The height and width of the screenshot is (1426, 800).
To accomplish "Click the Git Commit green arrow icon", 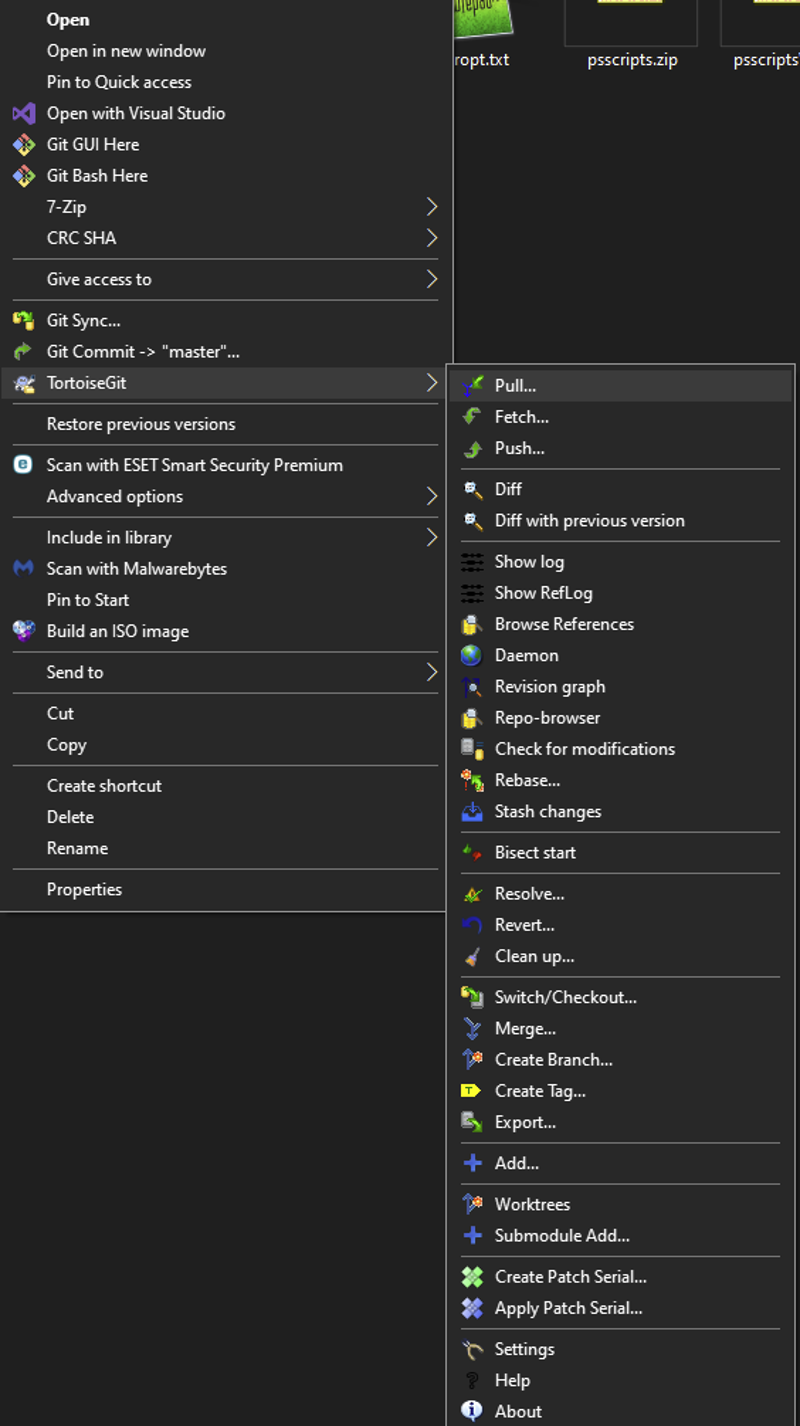I will coord(24,351).
